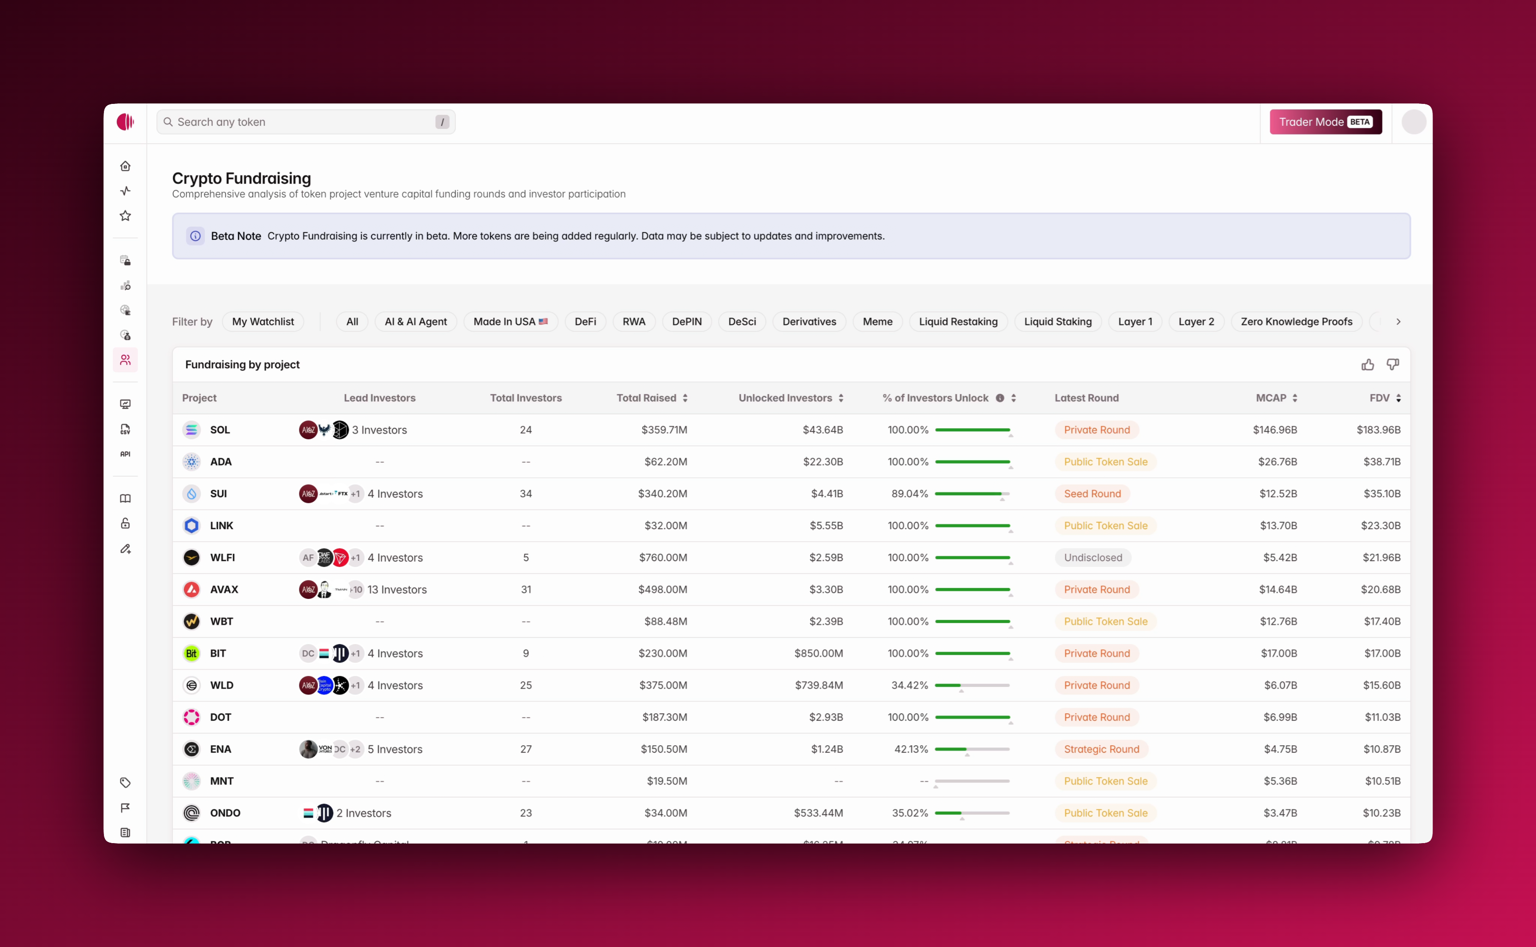Viewport: 1536px width, 947px height.
Task: Expand more filter categories with right chevron
Action: pyautogui.click(x=1398, y=322)
